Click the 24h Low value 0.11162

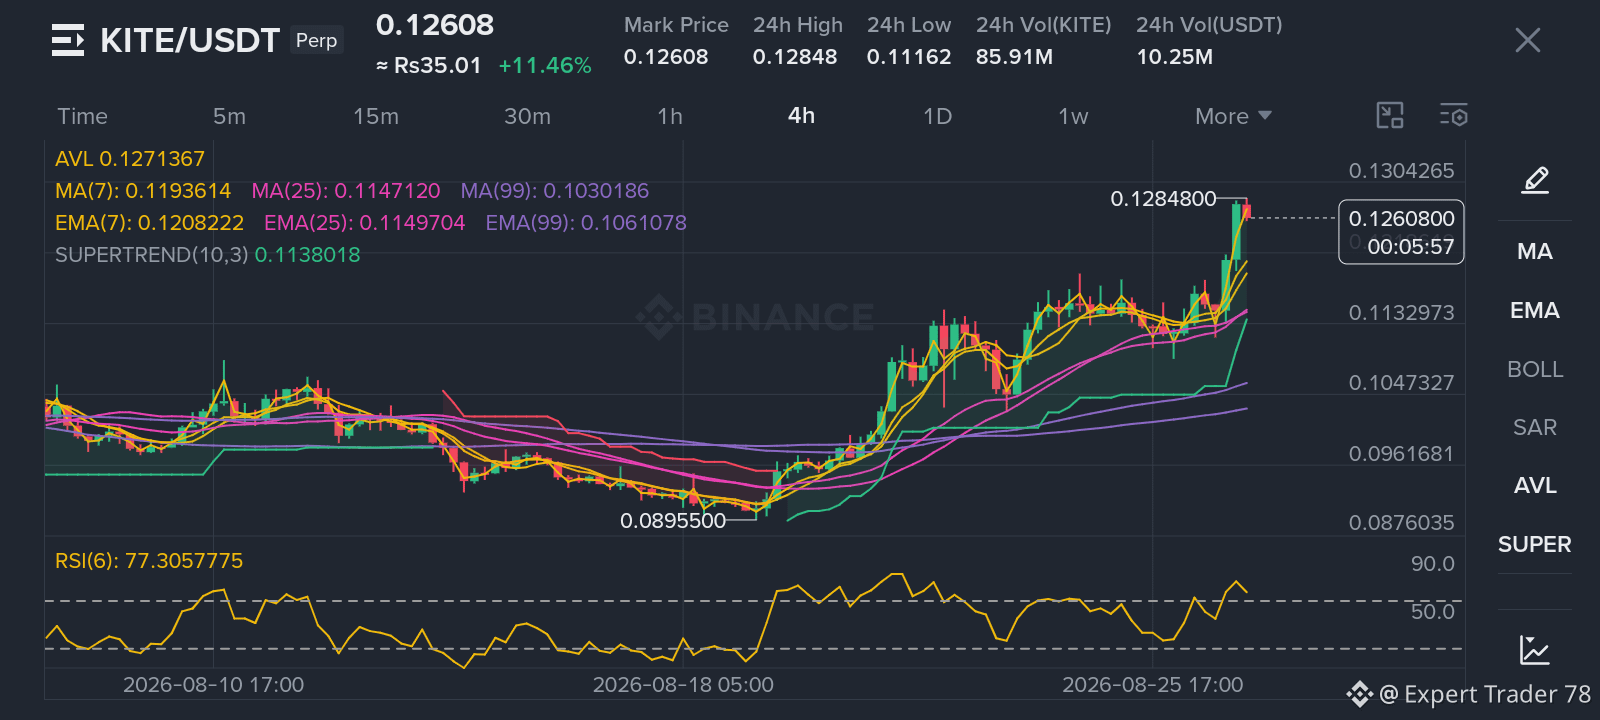pyautogui.click(x=909, y=57)
